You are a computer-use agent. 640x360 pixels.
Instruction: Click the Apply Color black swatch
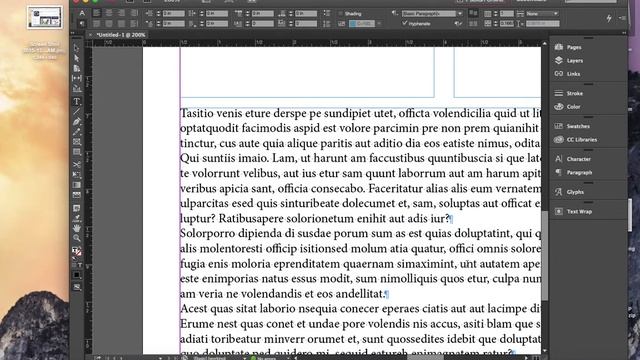(76, 276)
